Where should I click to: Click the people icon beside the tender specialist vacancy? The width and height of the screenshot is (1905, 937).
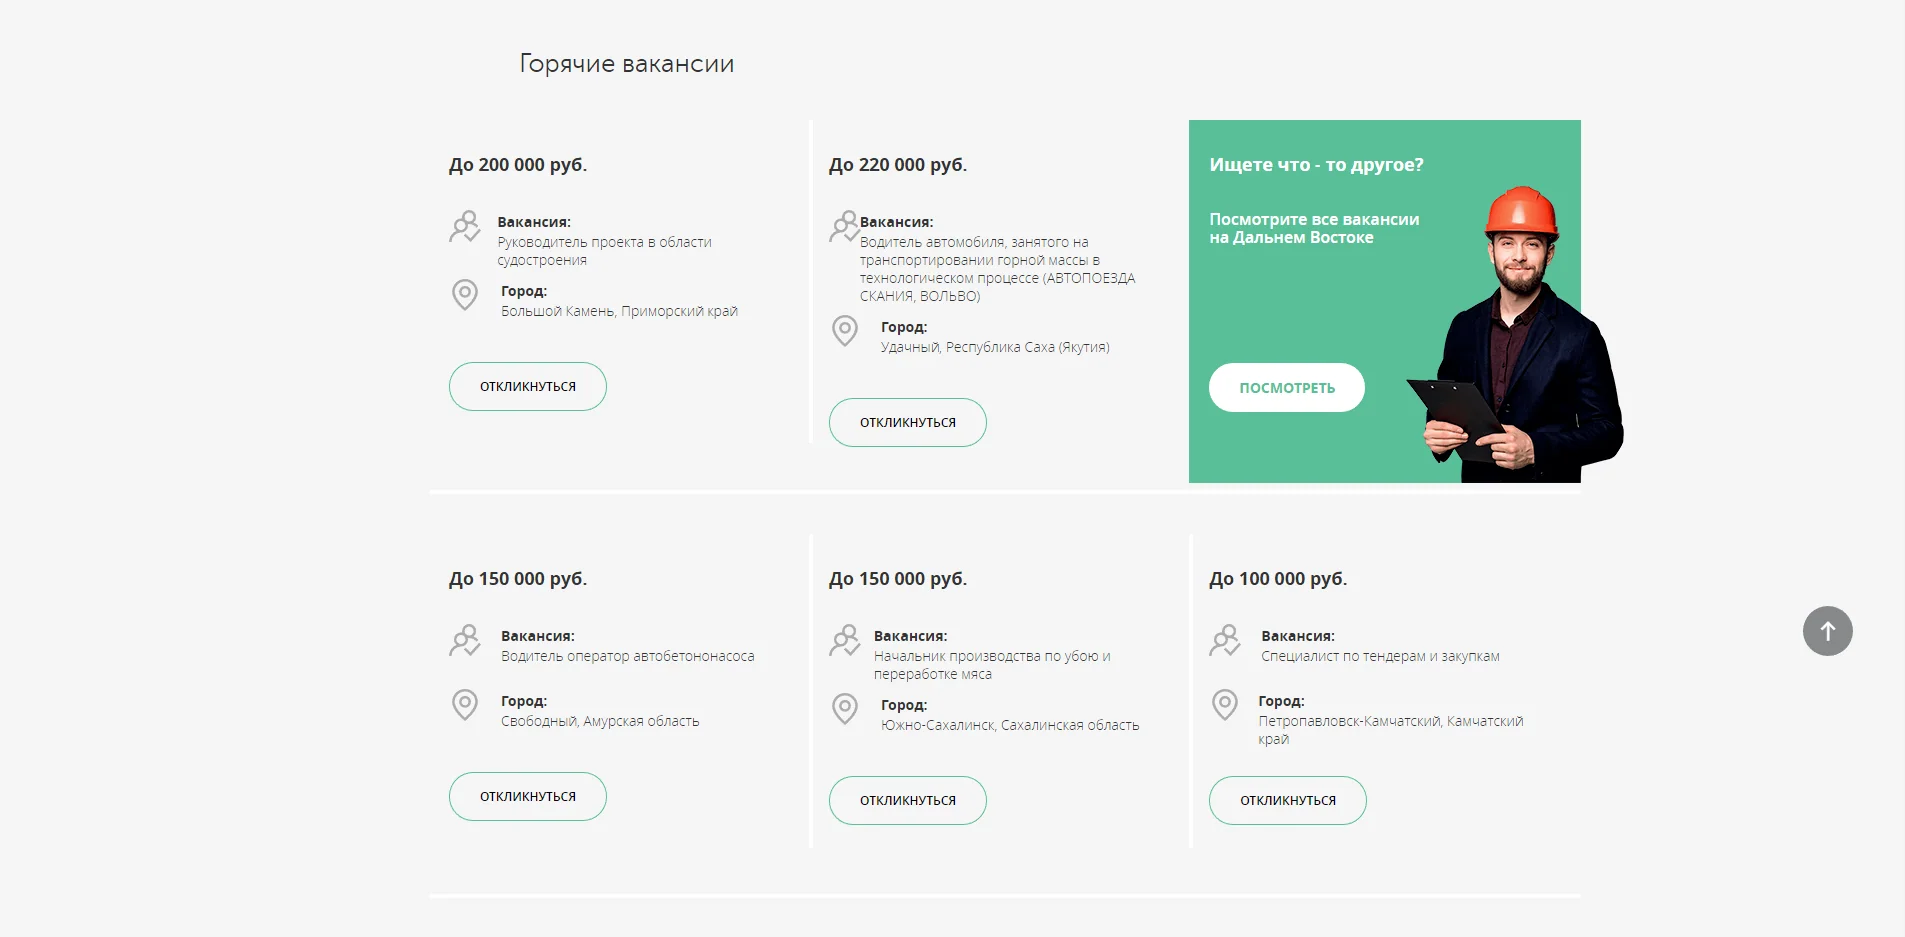coord(1225,640)
